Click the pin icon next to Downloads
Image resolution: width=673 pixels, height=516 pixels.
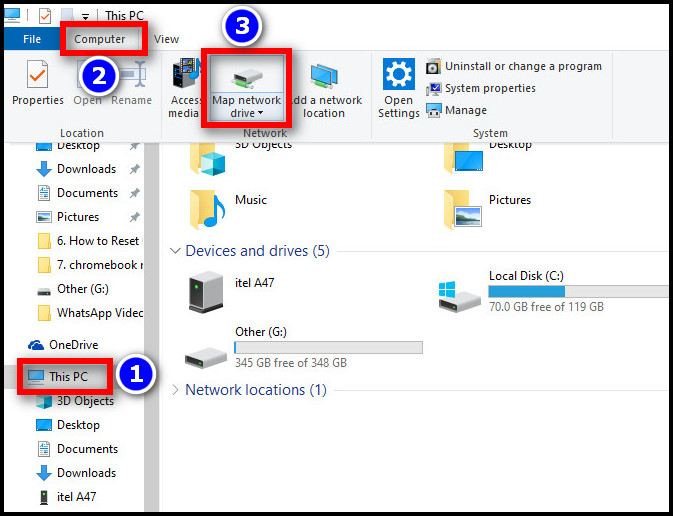coord(135,170)
